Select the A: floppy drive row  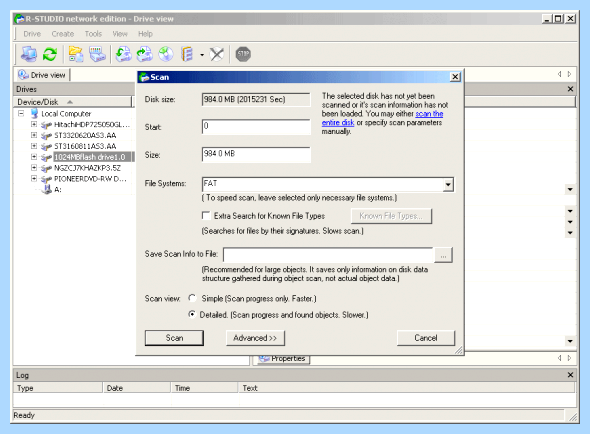(58, 189)
